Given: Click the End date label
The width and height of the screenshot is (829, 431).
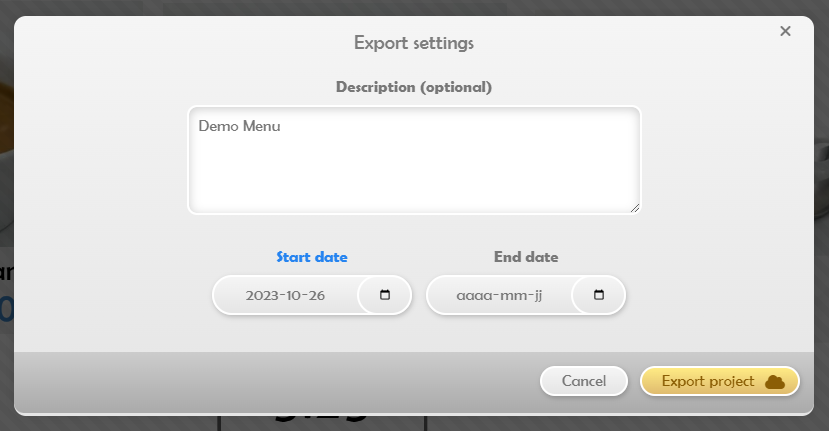Looking at the screenshot, I should (x=526, y=257).
